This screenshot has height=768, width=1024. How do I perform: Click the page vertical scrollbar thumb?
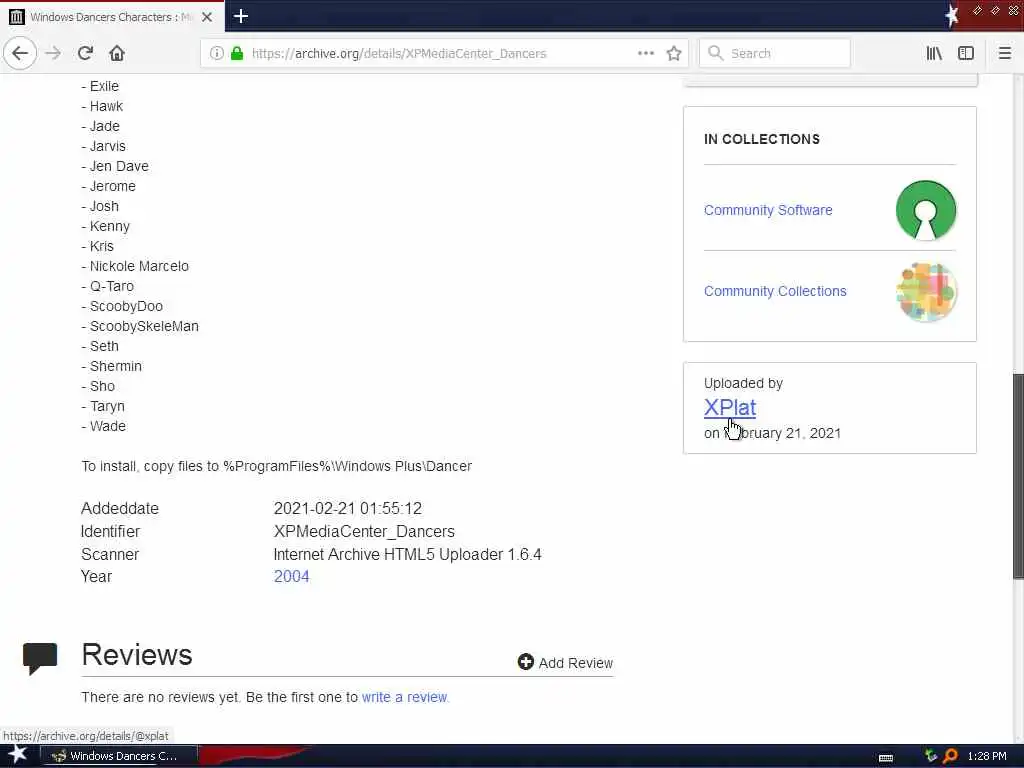click(x=1017, y=475)
